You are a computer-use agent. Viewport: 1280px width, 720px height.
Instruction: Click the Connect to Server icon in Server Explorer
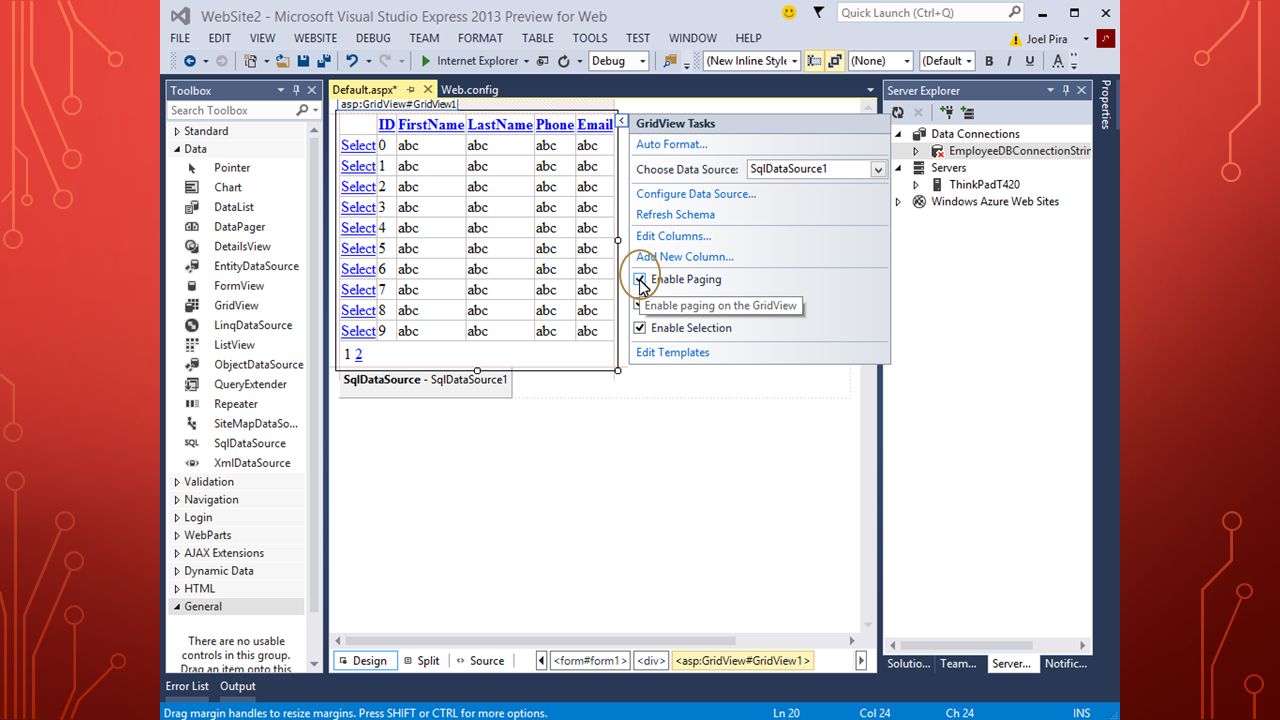click(967, 112)
